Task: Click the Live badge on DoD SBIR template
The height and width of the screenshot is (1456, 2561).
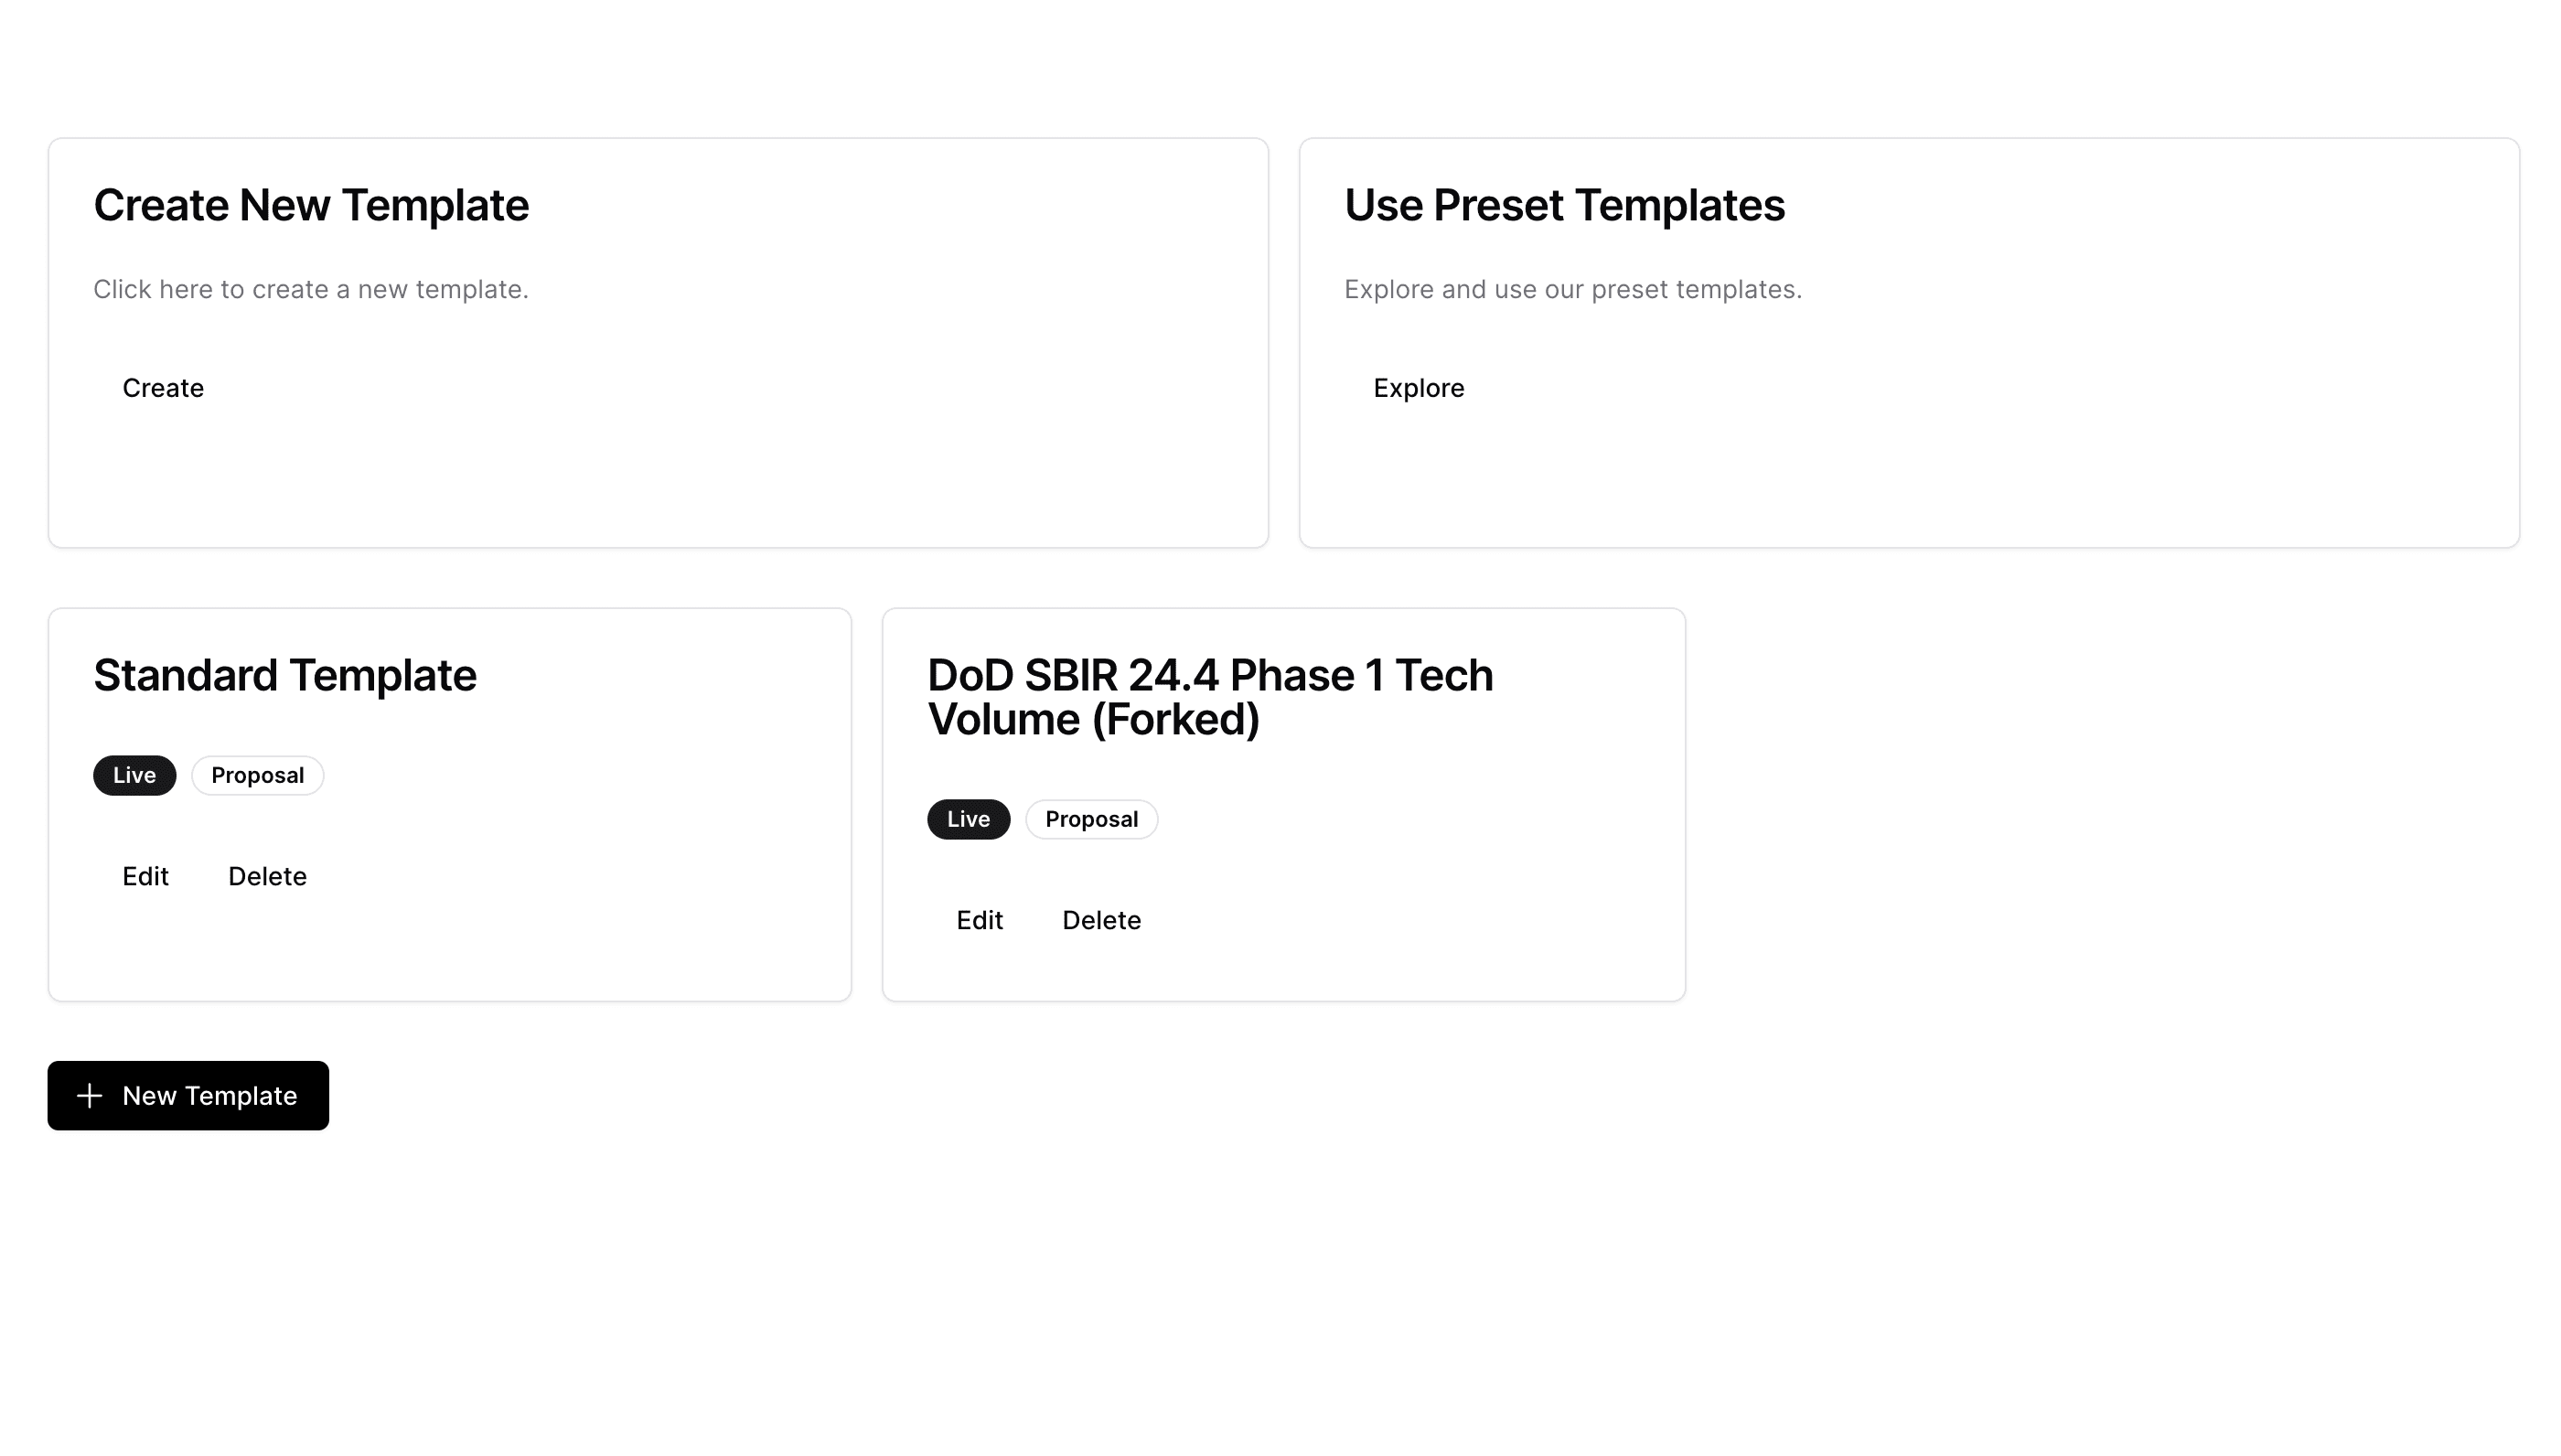Action: 968,820
